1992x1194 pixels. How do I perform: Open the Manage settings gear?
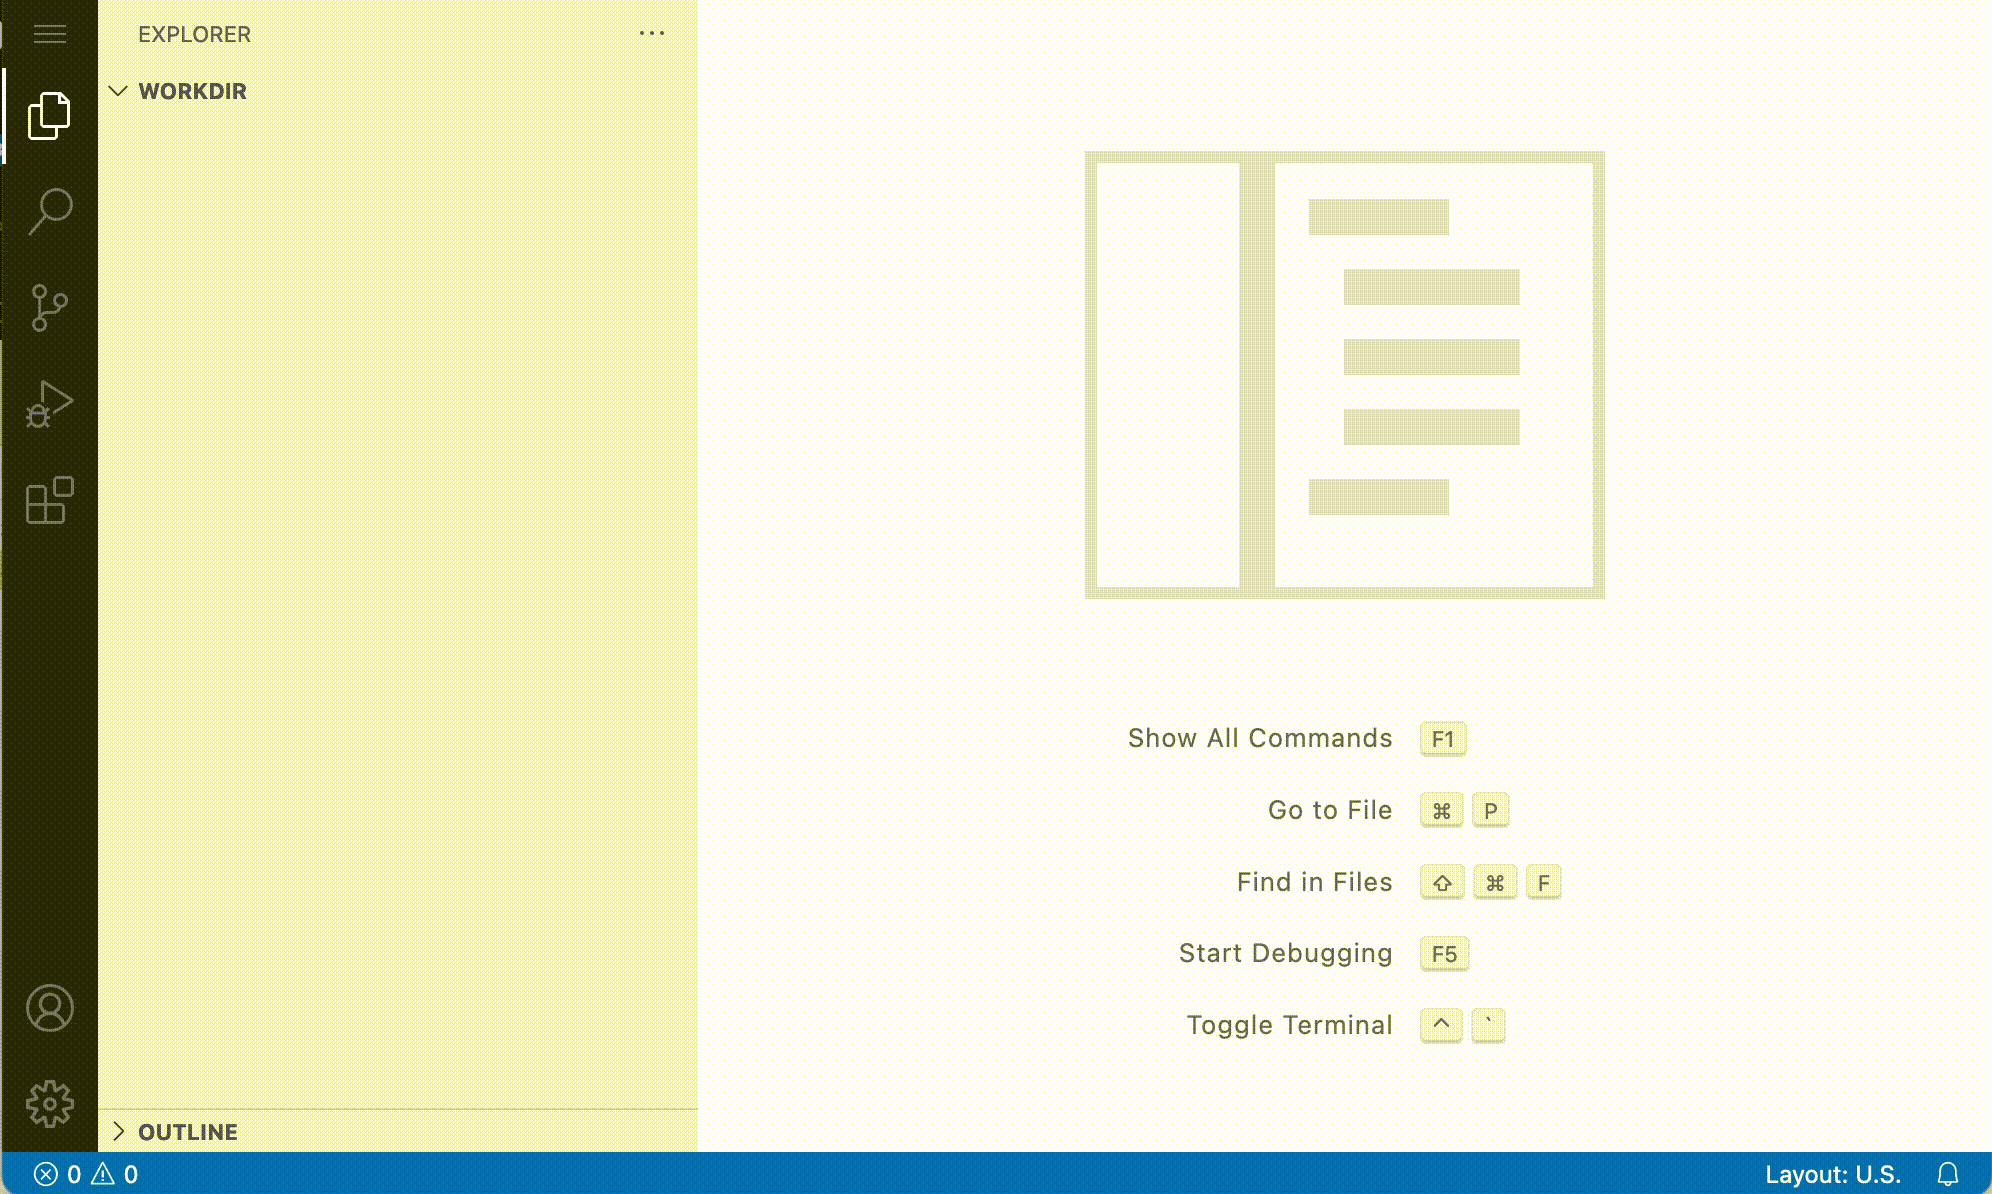point(49,1104)
